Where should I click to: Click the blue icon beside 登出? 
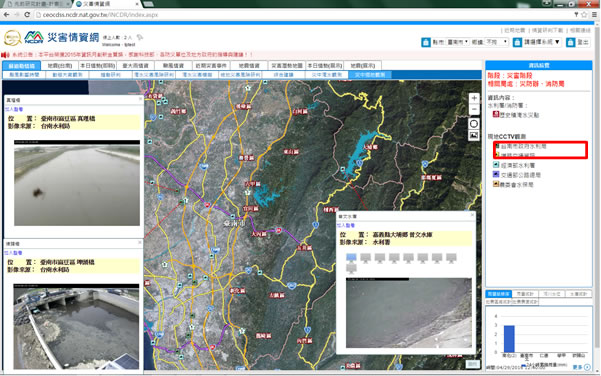coord(570,42)
